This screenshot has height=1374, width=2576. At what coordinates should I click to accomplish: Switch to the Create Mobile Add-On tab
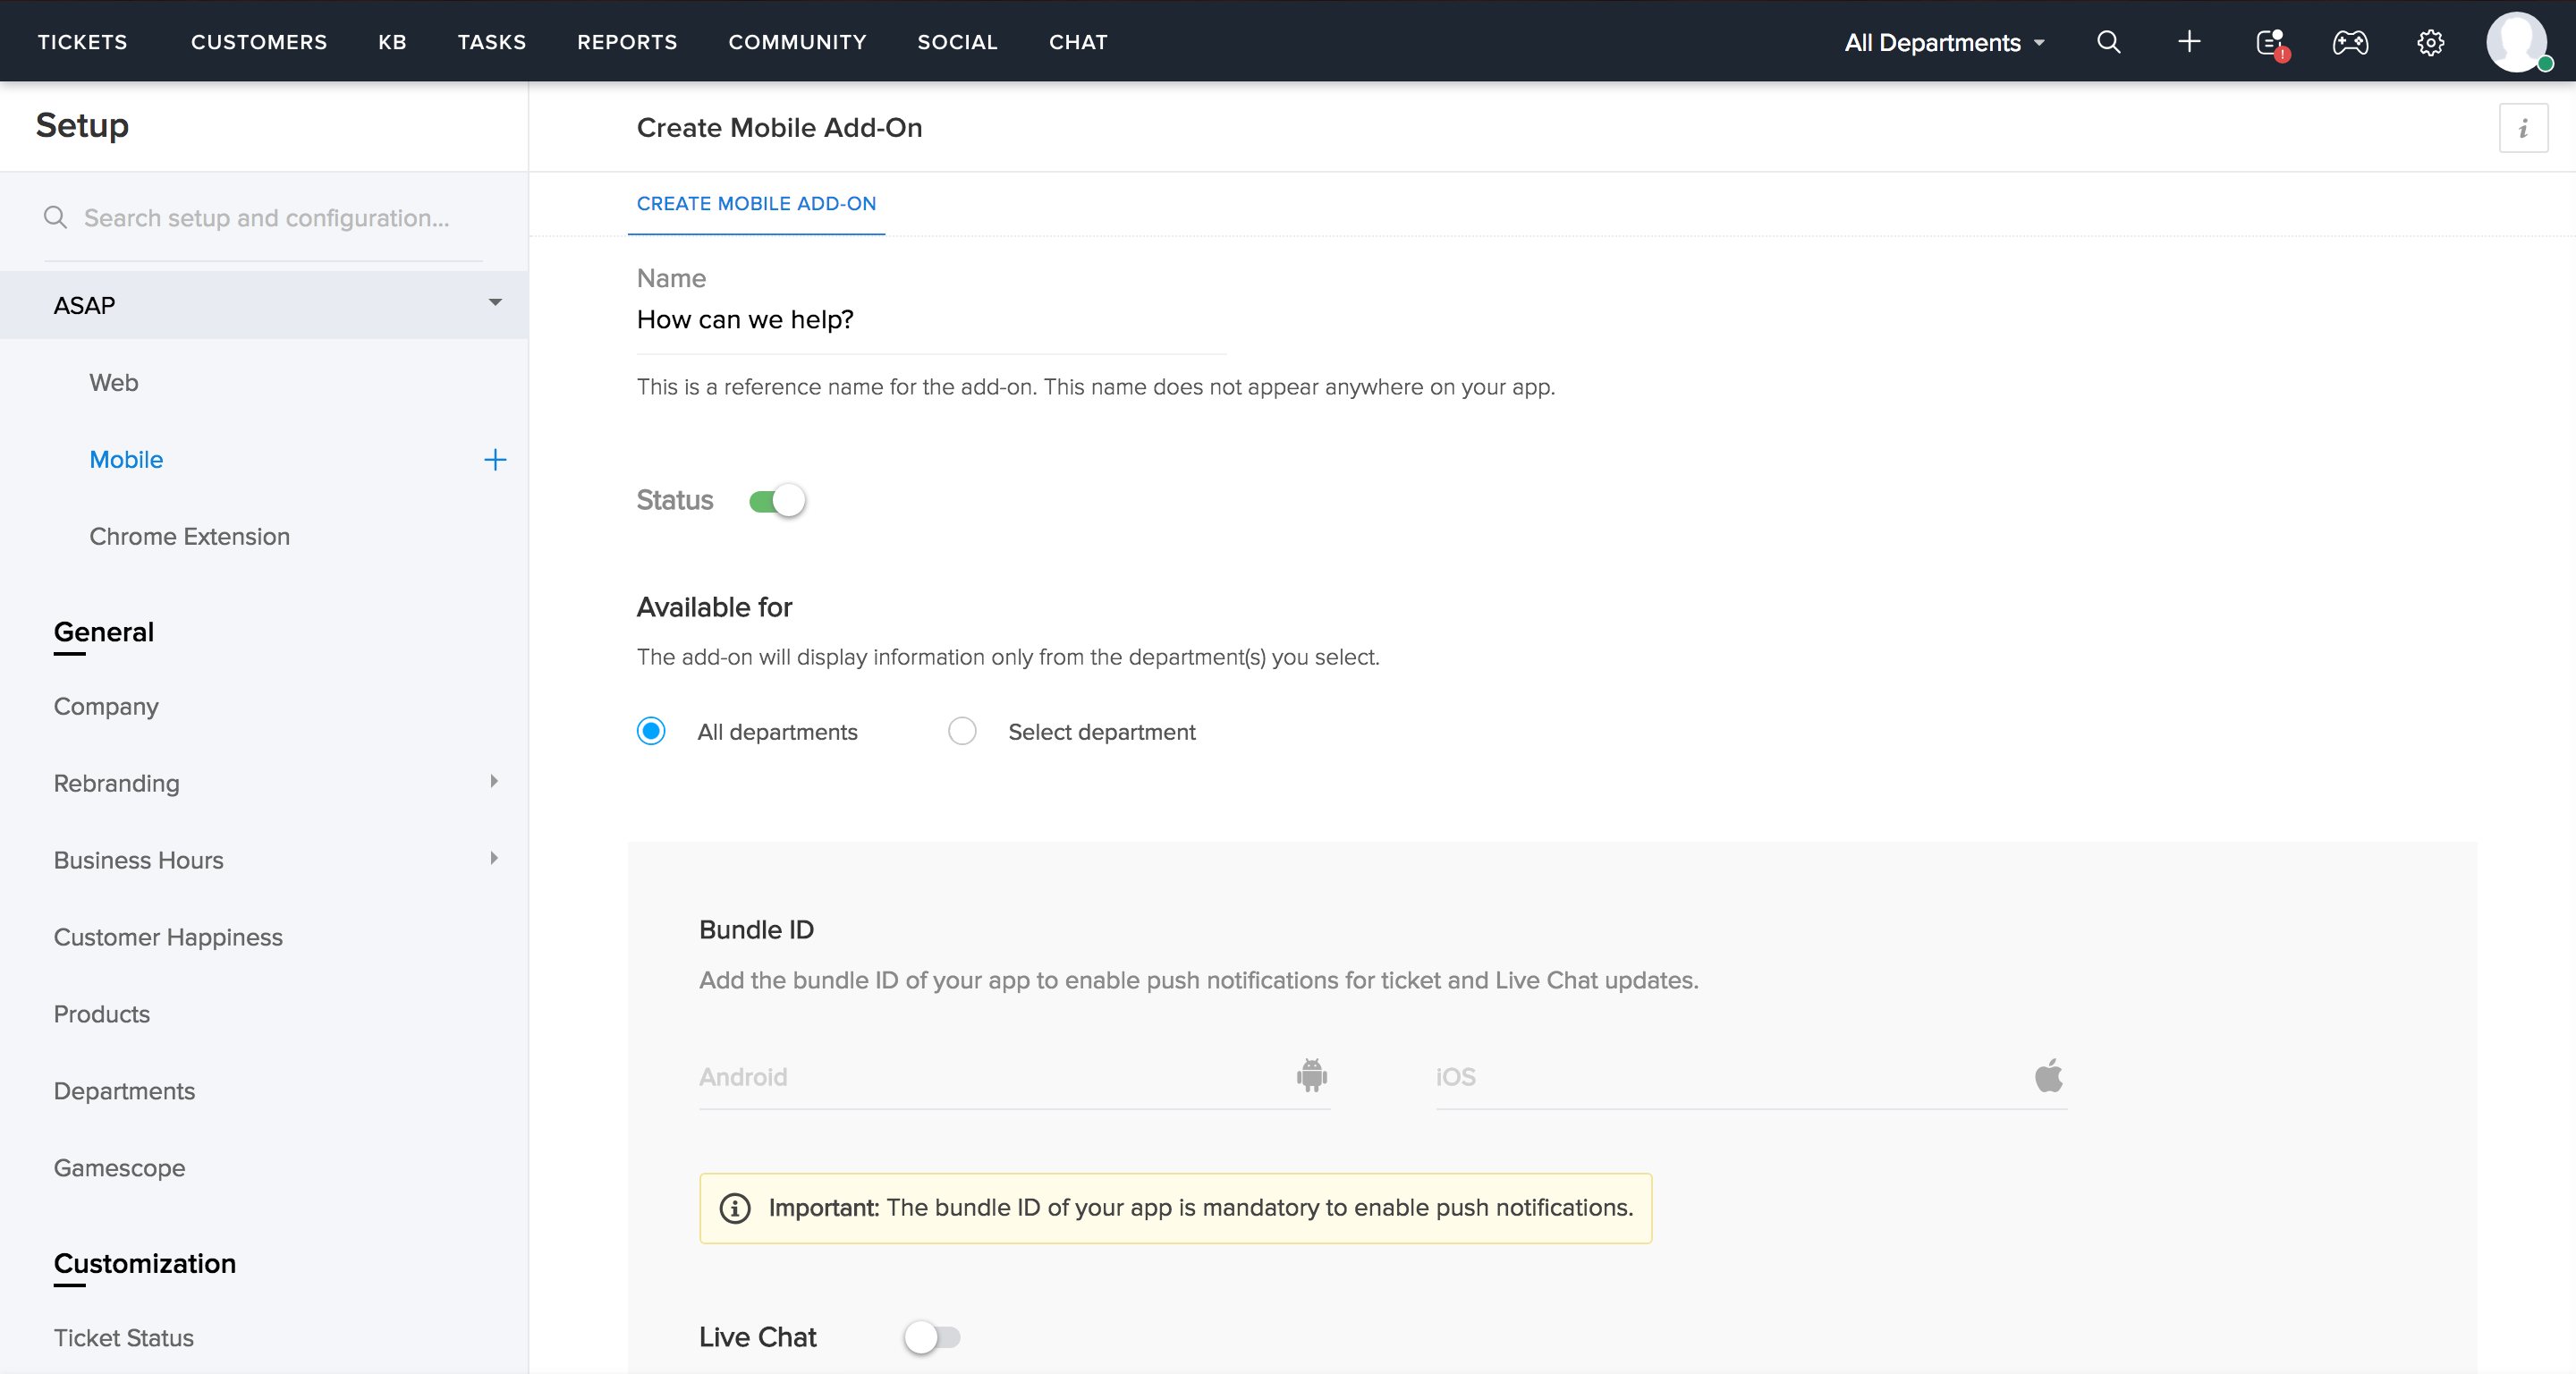coord(756,204)
